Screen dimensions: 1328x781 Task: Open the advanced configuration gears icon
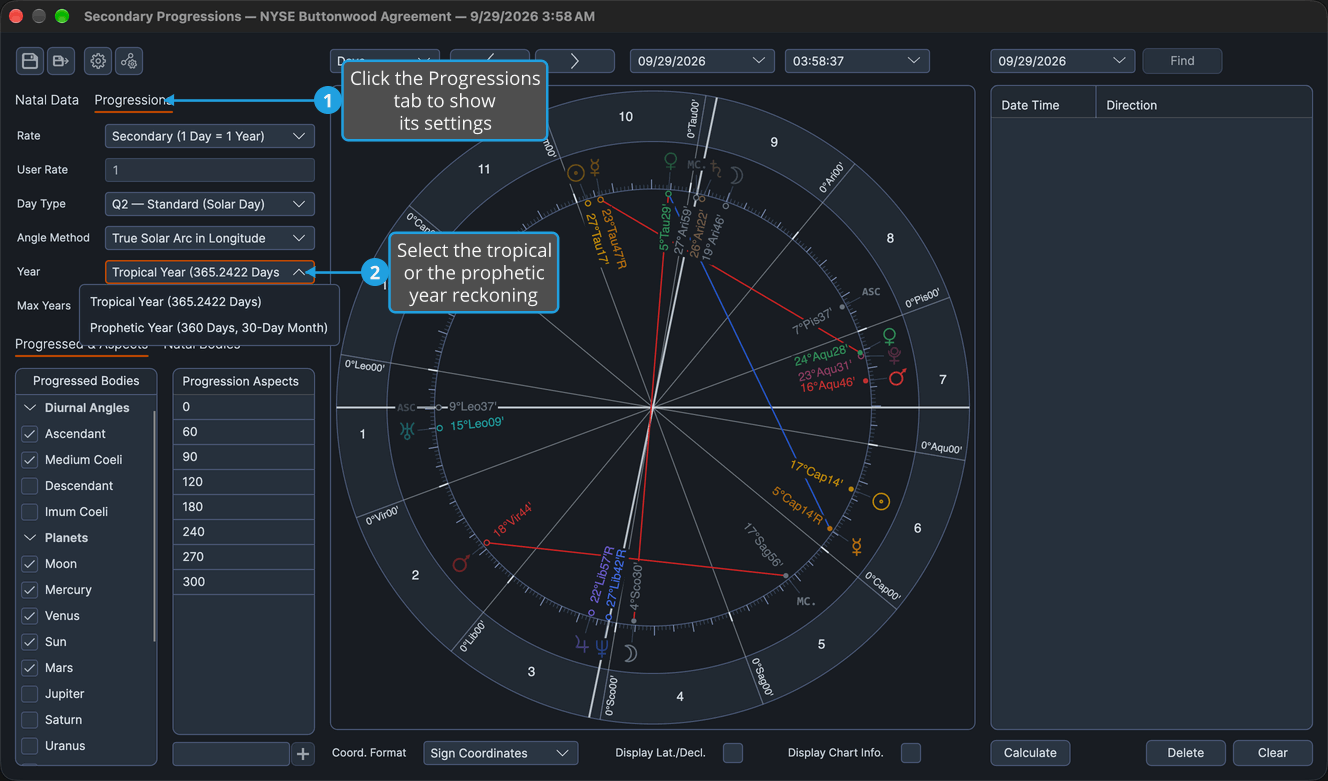pyautogui.click(x=129, y=61)
